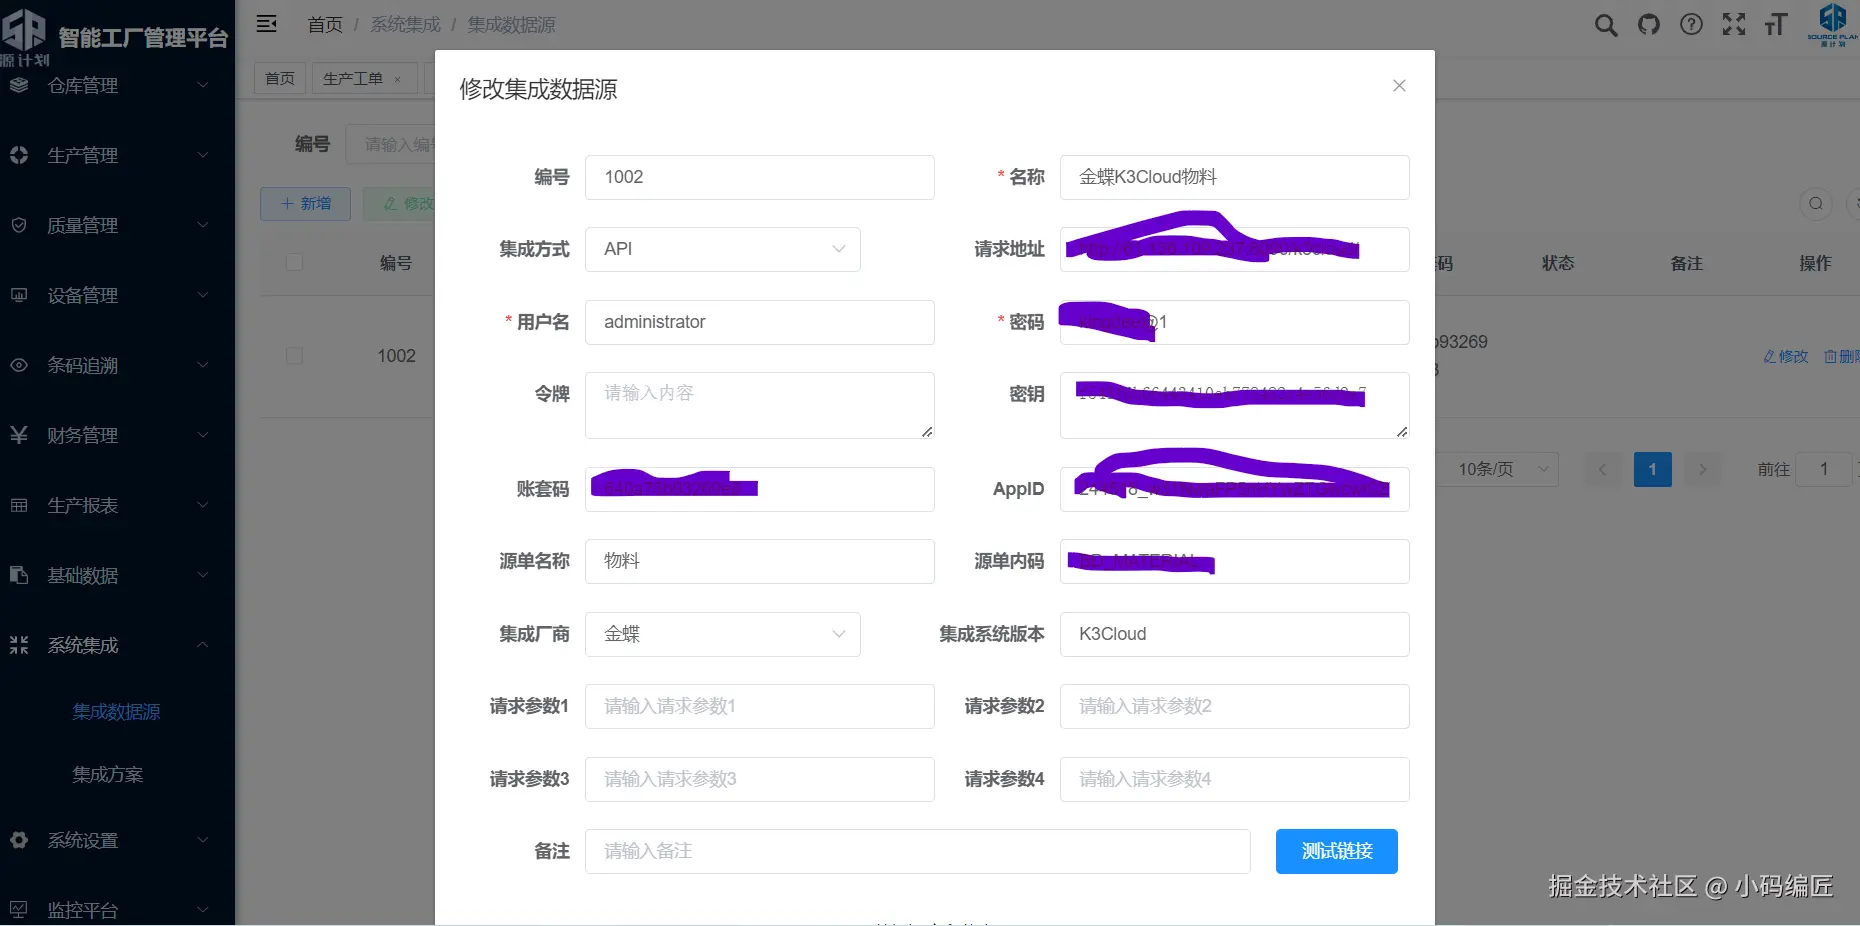Screen dimensions: 1860x926
Task: Click the 账套码 input field
Action: click(760, 489)
